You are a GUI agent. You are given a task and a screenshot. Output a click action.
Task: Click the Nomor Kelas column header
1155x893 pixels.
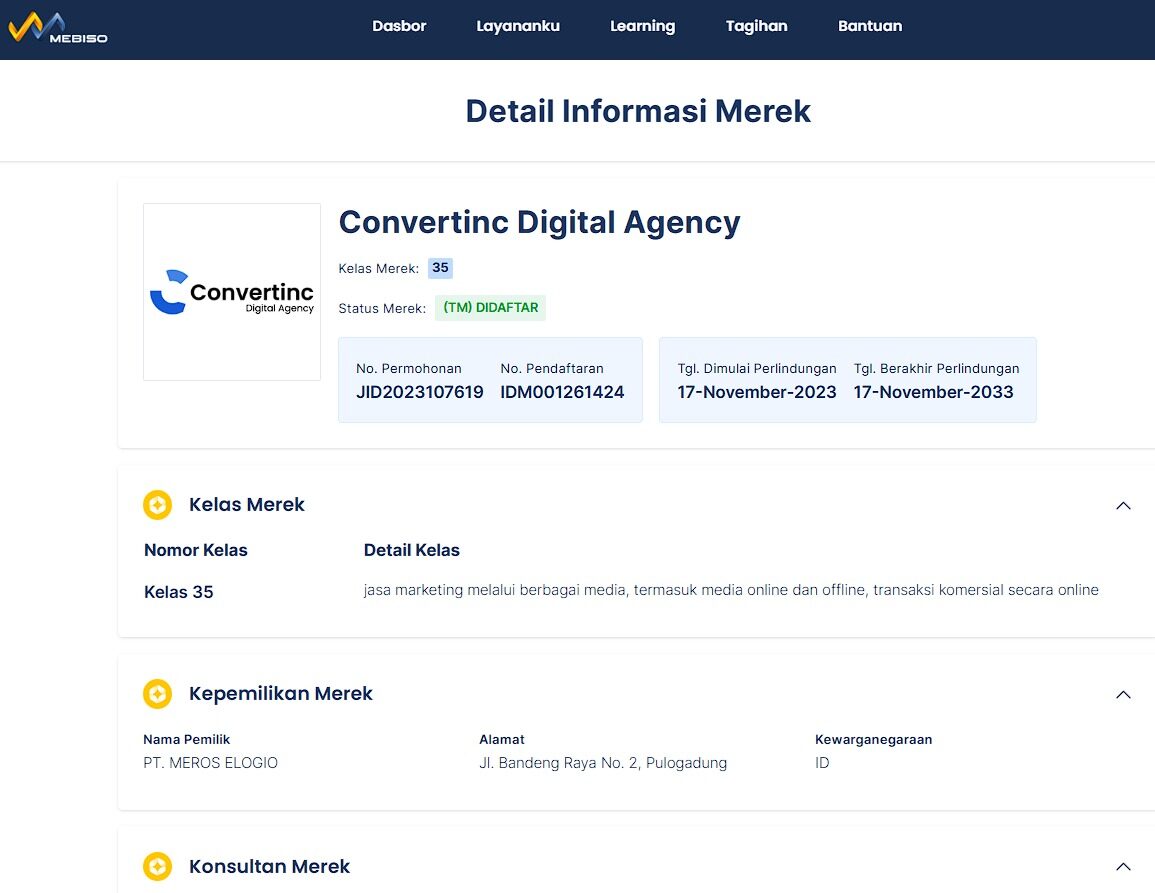click(x=196, y=550)
